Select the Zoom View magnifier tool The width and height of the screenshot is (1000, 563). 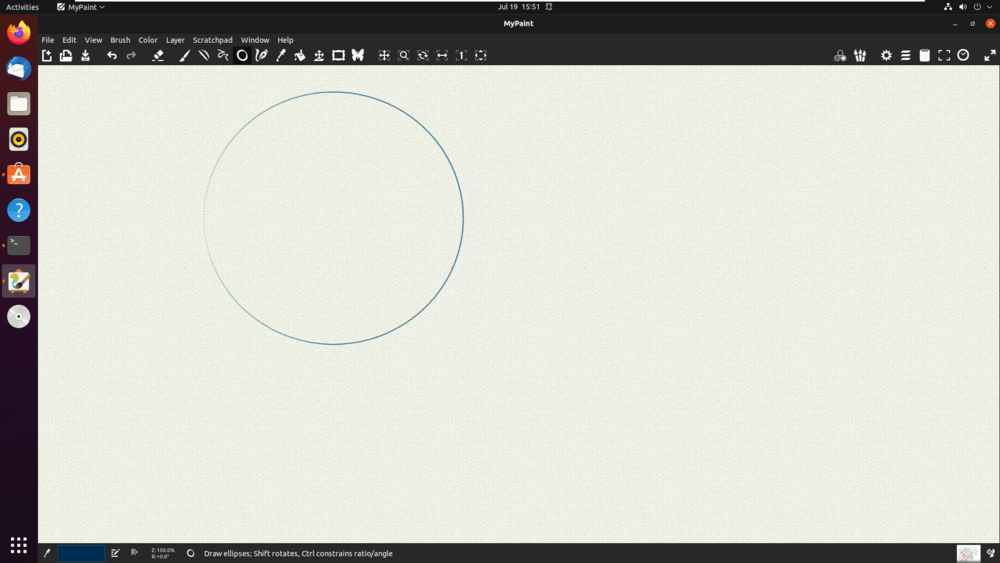pos(404,55)
